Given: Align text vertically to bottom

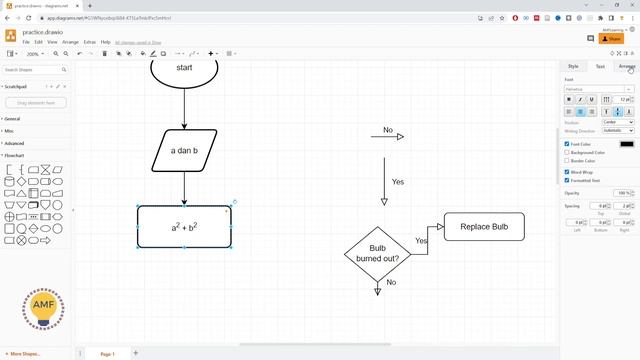Looking at the screenshot, I should 629,111.
